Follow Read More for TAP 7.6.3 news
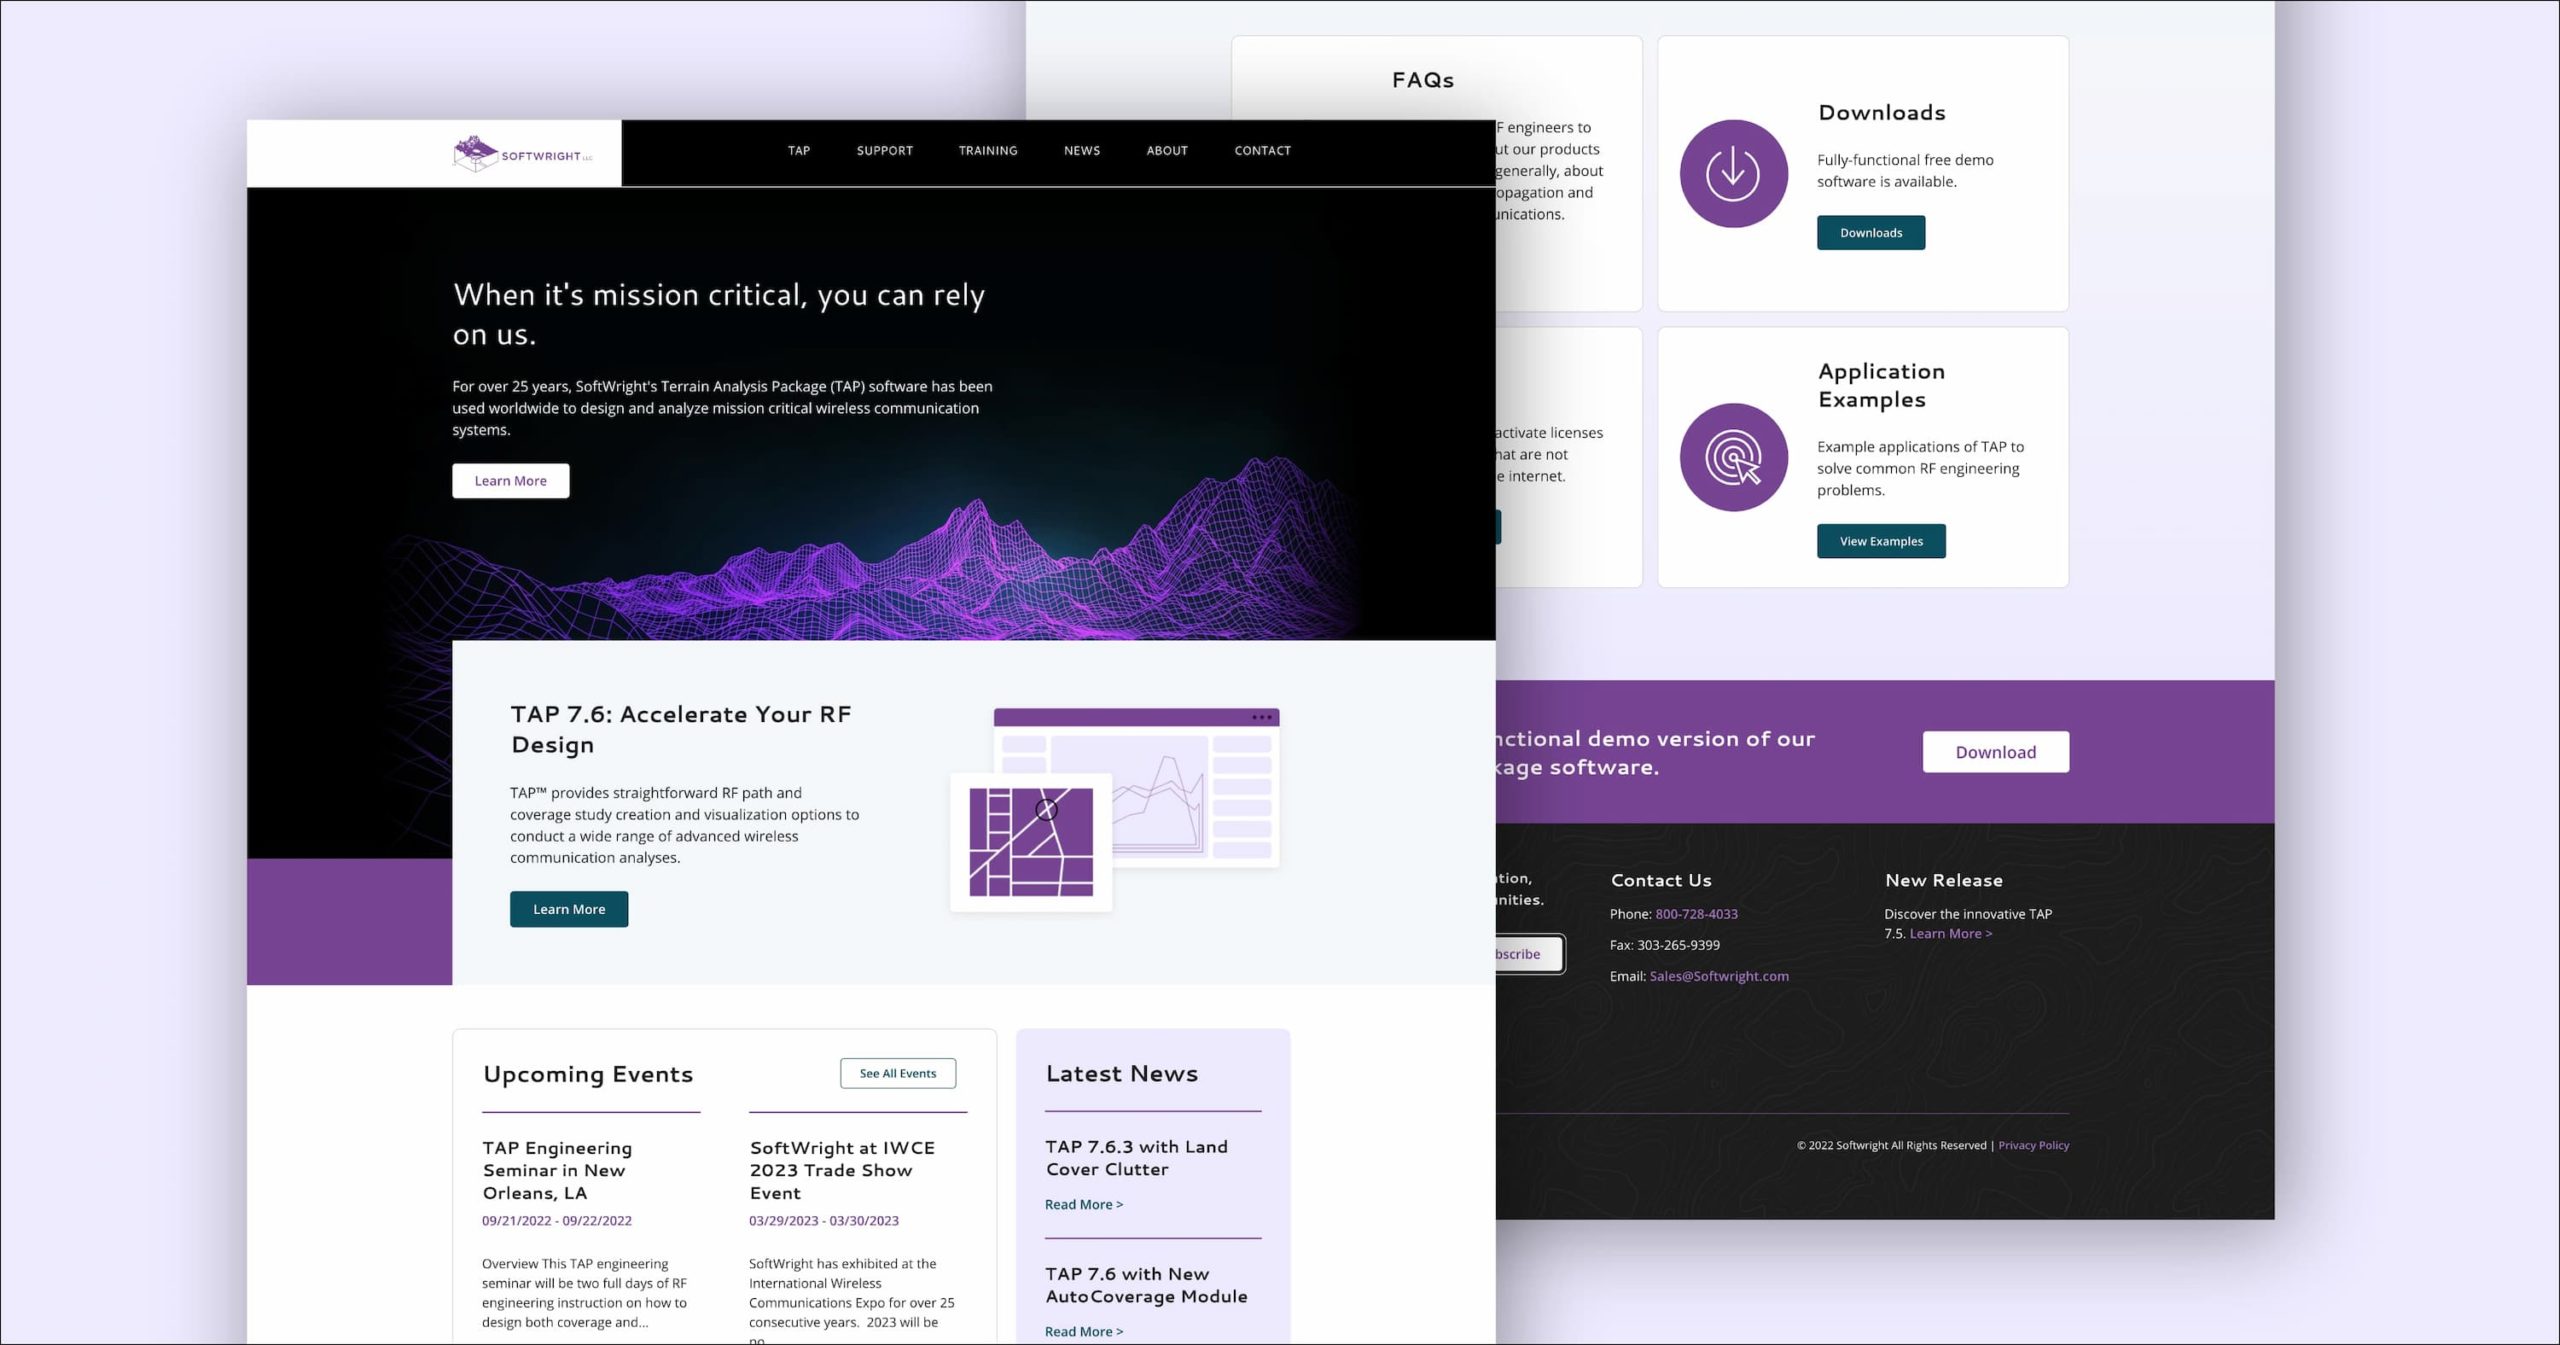This screenshot has width=2560, height=1345. point(1084,1205)
